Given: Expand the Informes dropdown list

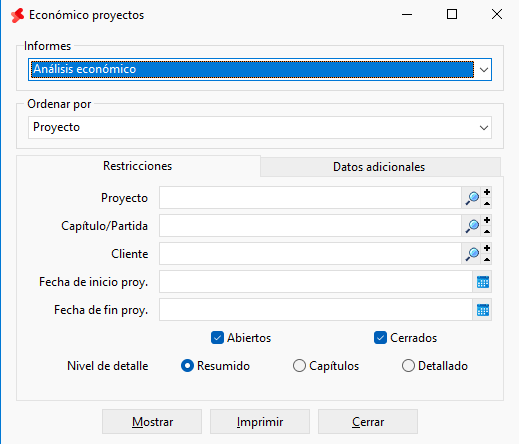Looking at the screenshot, I should [x=484, y=69].
